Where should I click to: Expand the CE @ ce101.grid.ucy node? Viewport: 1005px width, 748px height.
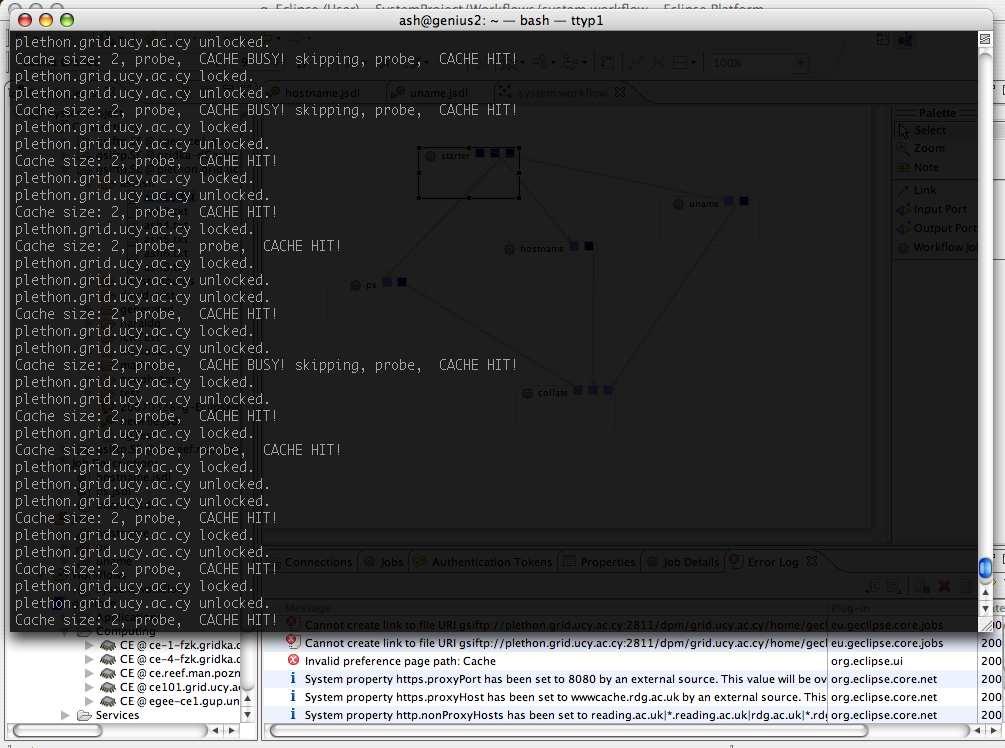[89, 687]
